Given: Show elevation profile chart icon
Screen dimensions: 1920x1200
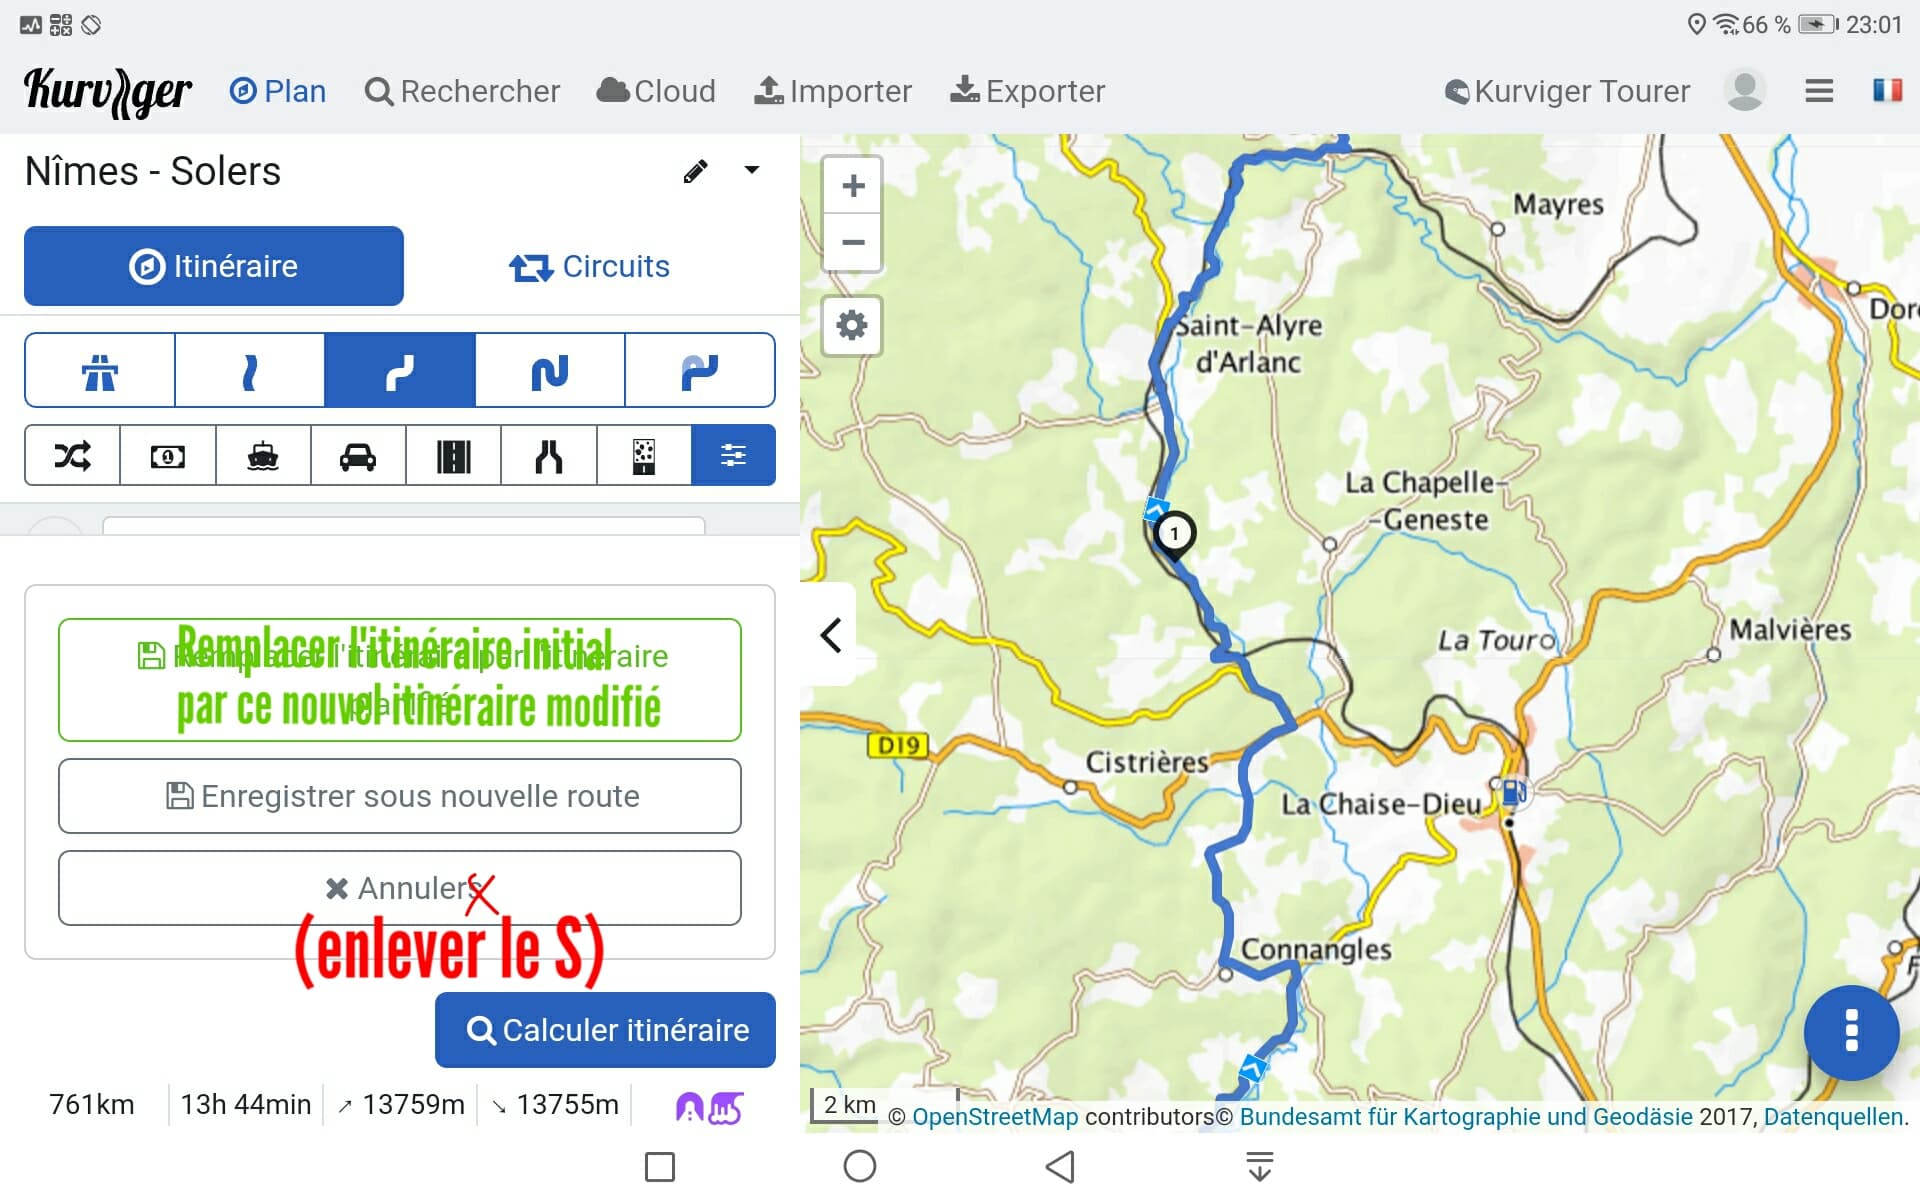Looking at the screenshot, I should point(690,1107).
